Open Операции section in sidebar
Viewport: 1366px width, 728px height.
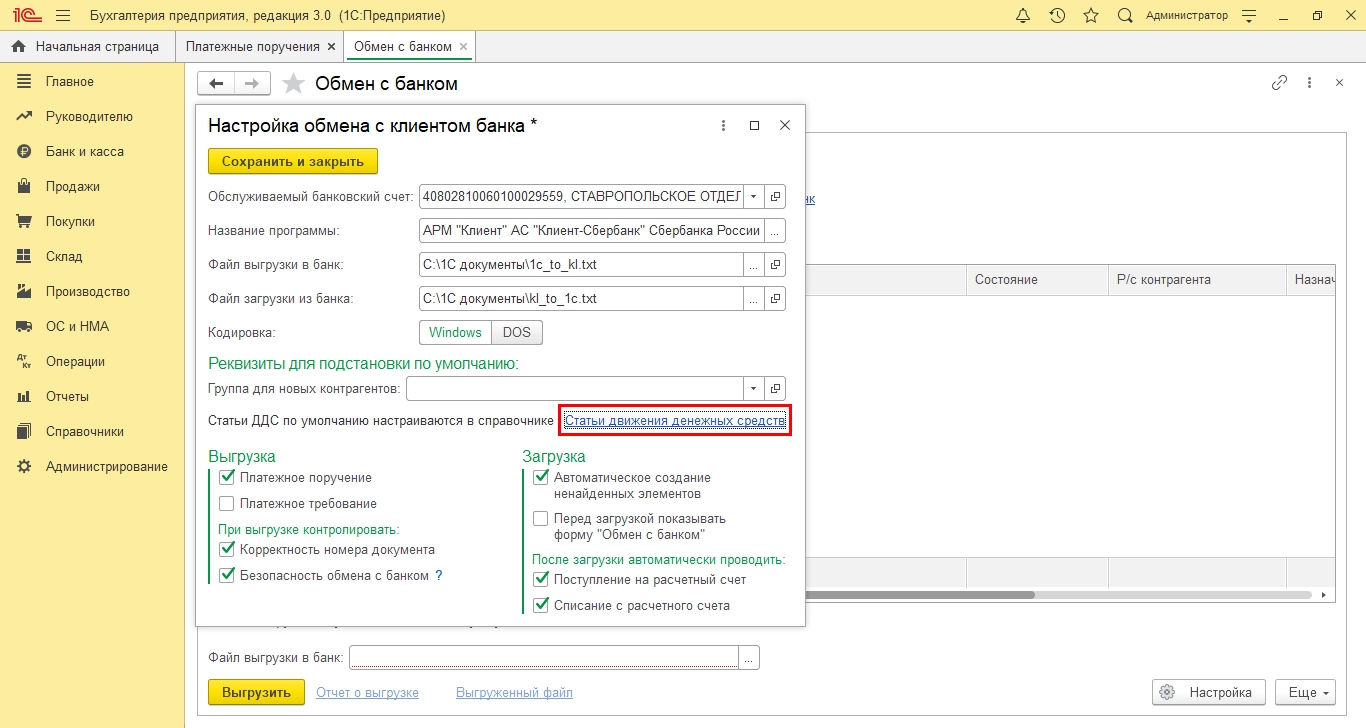click(x=92, y=361)
